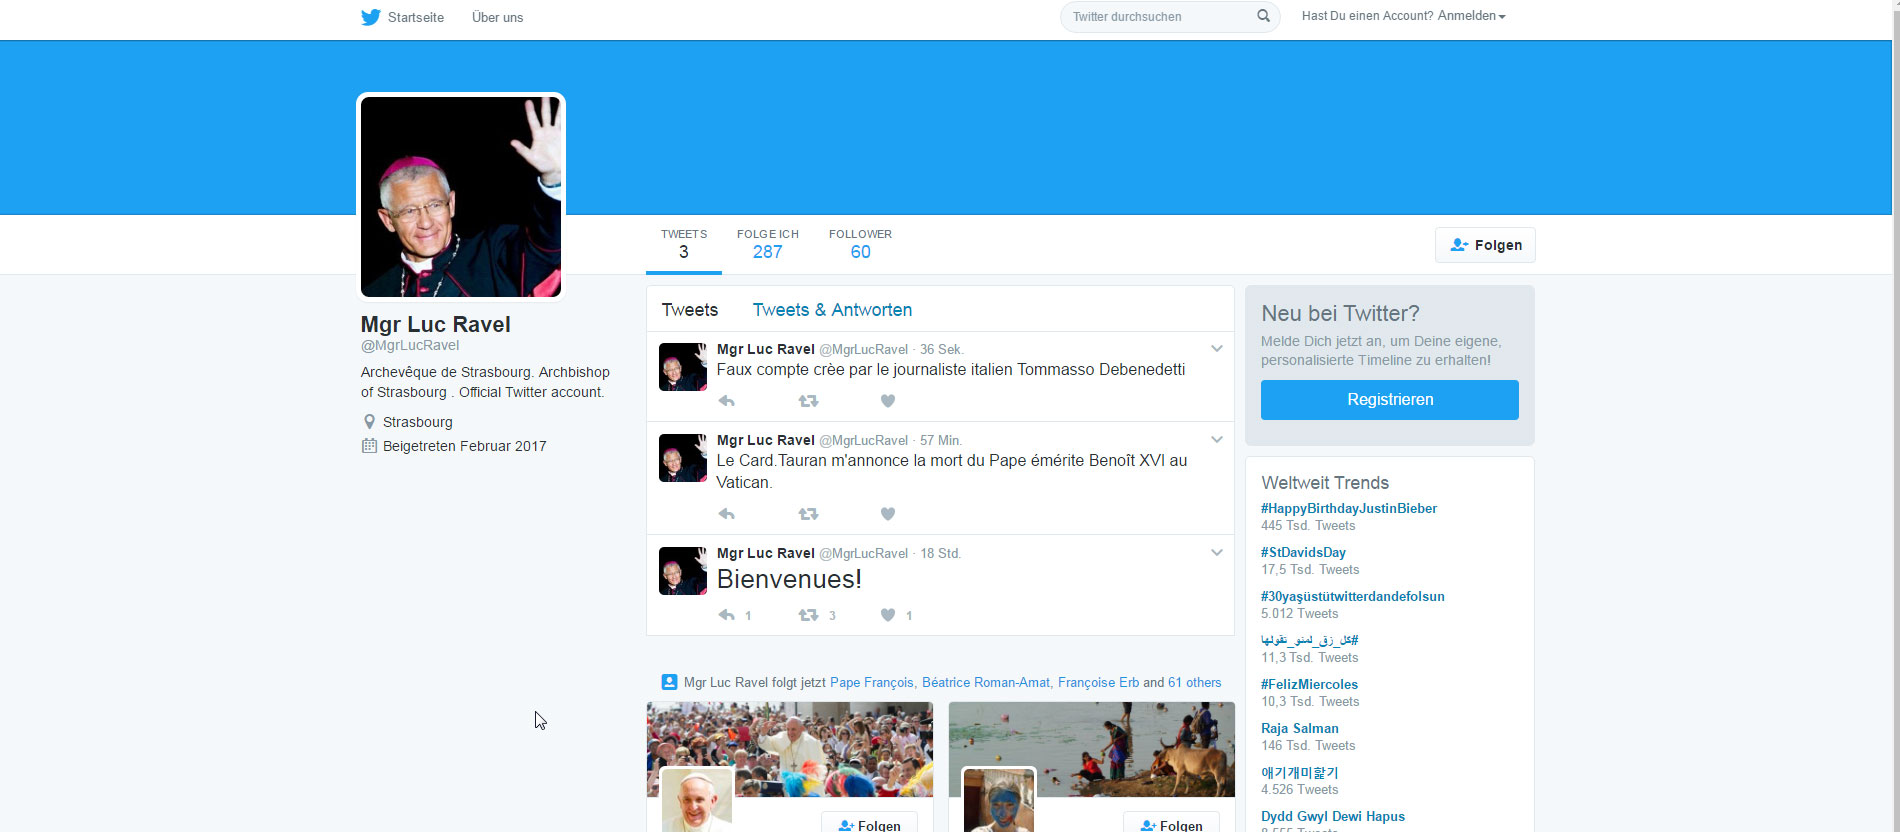Screen dimensions: 1900x832
Task: Retweet the Faux compte tweet
Action: [808, 401]
